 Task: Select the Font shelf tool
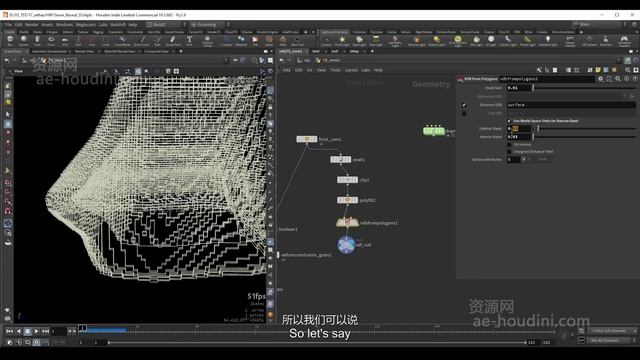(x=189, y=40)
